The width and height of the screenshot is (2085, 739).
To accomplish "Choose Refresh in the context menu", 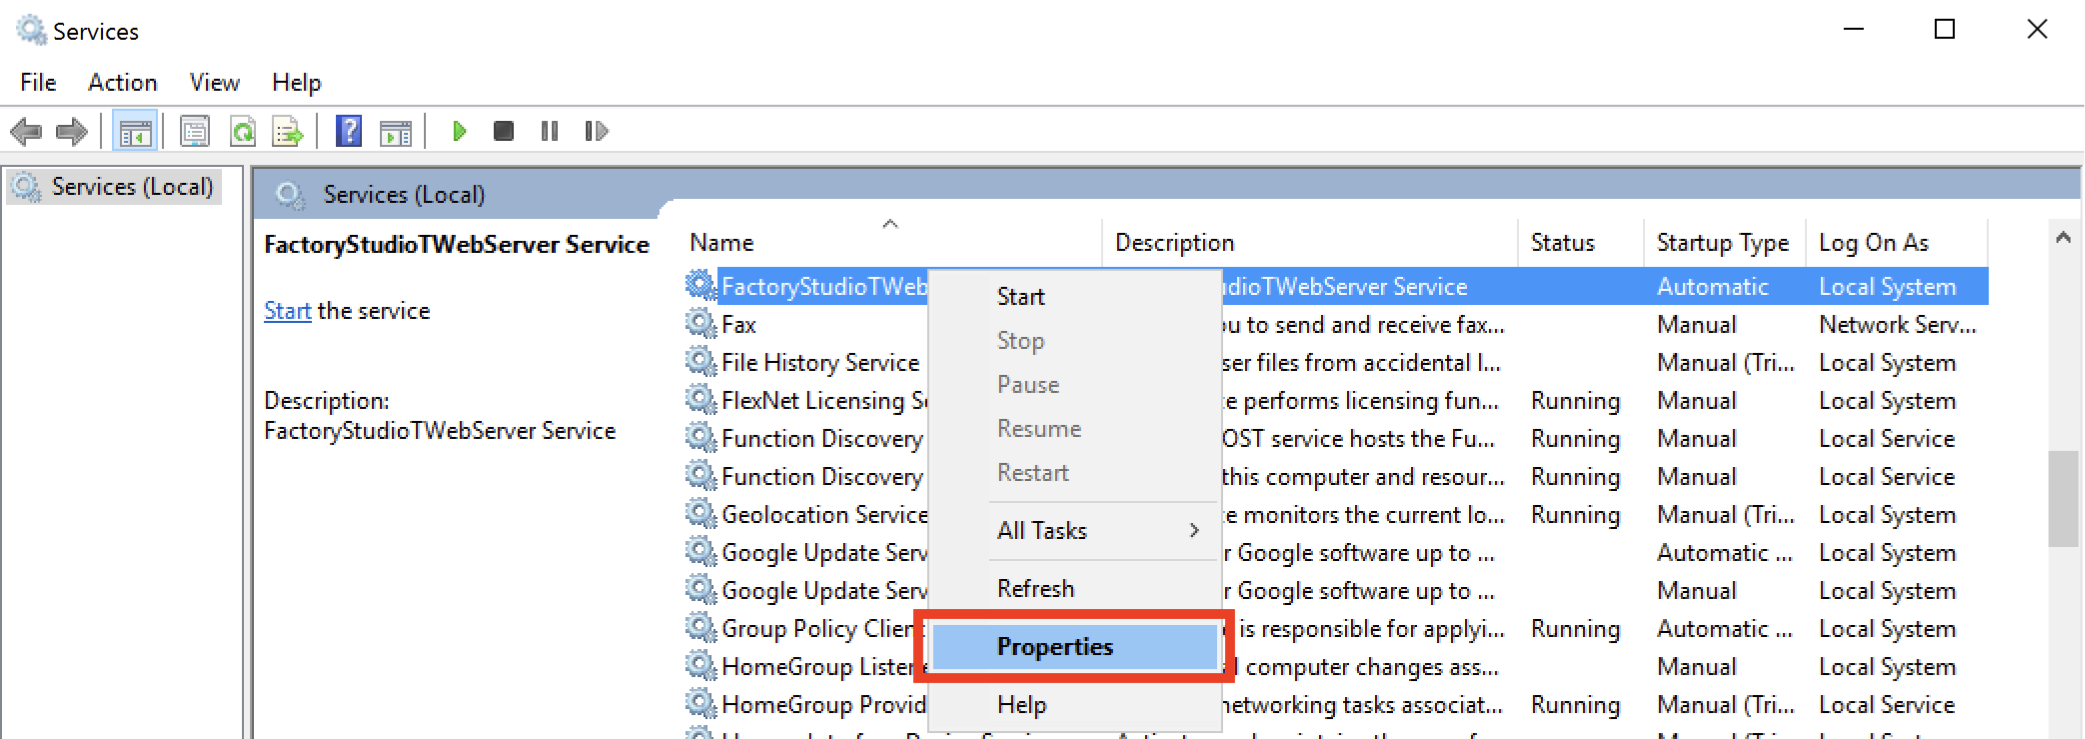I will pyautogui.click(x=1075, y=589).
